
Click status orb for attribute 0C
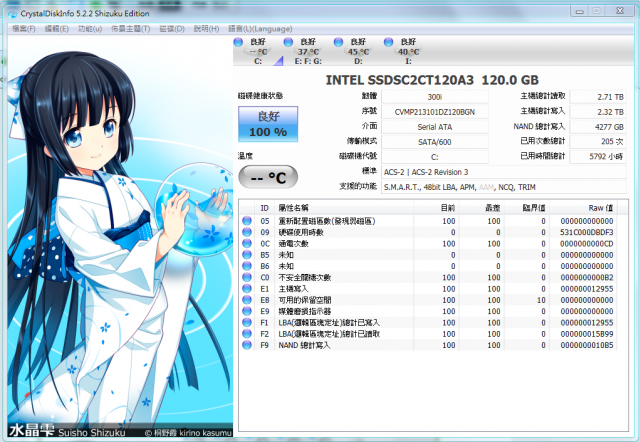(247, 243)
